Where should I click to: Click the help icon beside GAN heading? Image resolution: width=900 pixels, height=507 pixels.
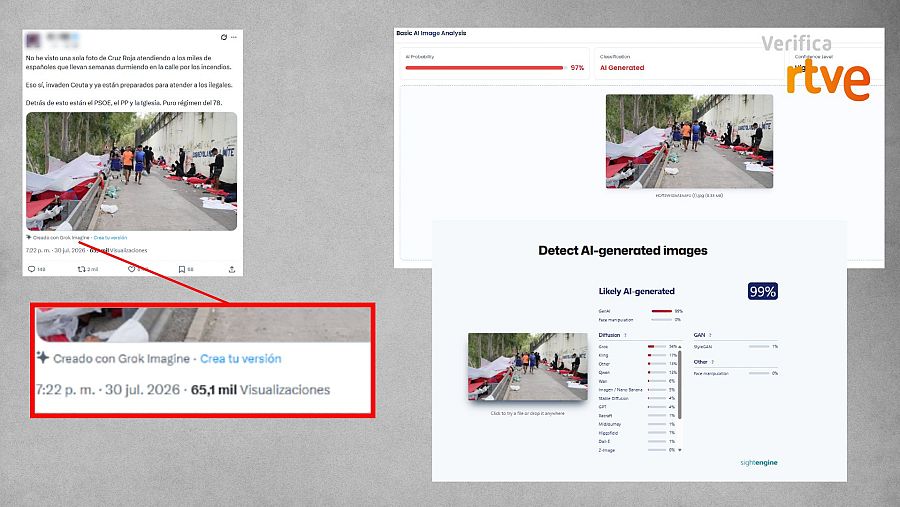click(x=710, y=335)
